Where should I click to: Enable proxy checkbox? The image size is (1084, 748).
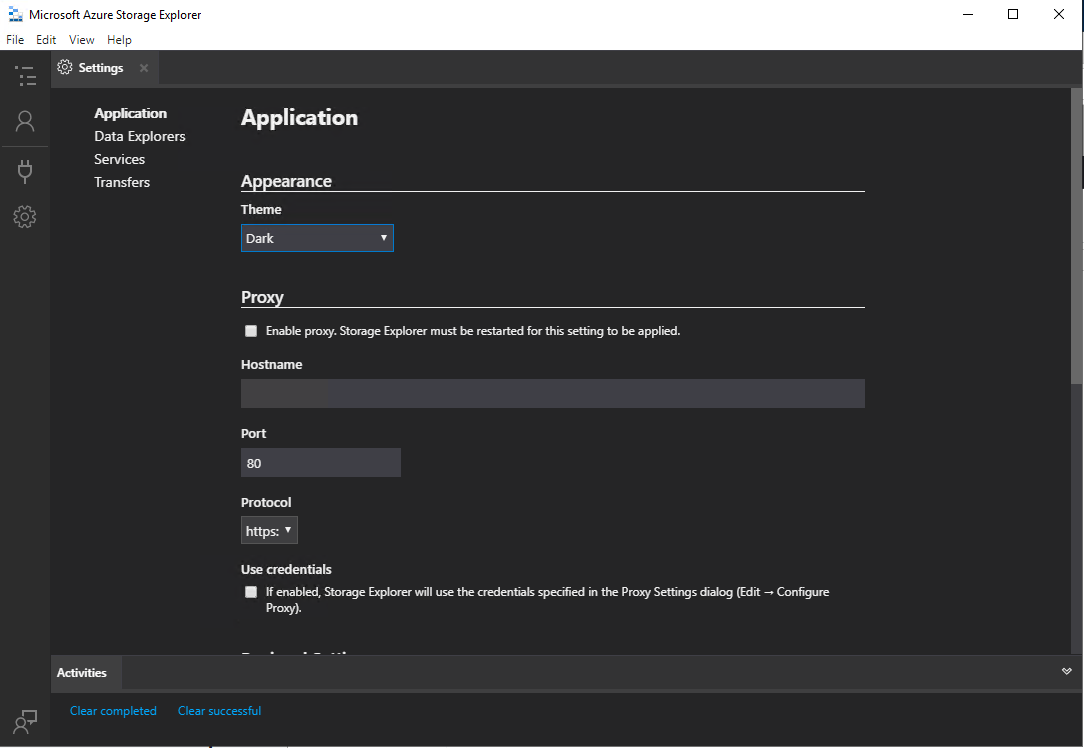point(251,331)
